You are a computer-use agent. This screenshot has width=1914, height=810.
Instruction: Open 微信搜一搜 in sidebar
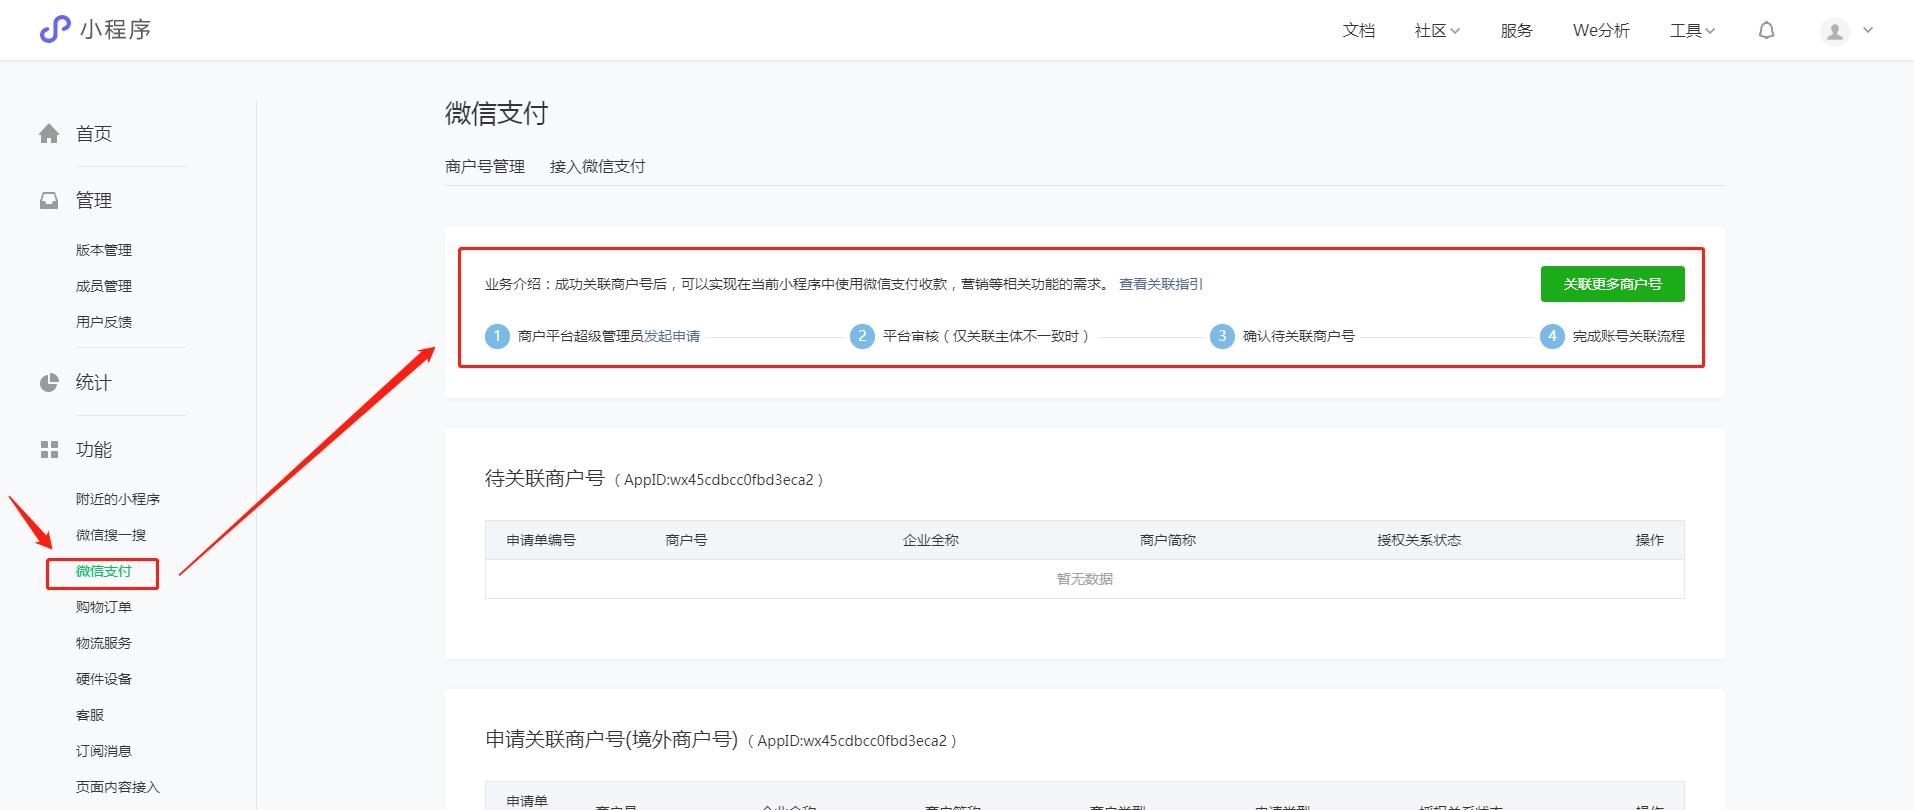[111, 535]
